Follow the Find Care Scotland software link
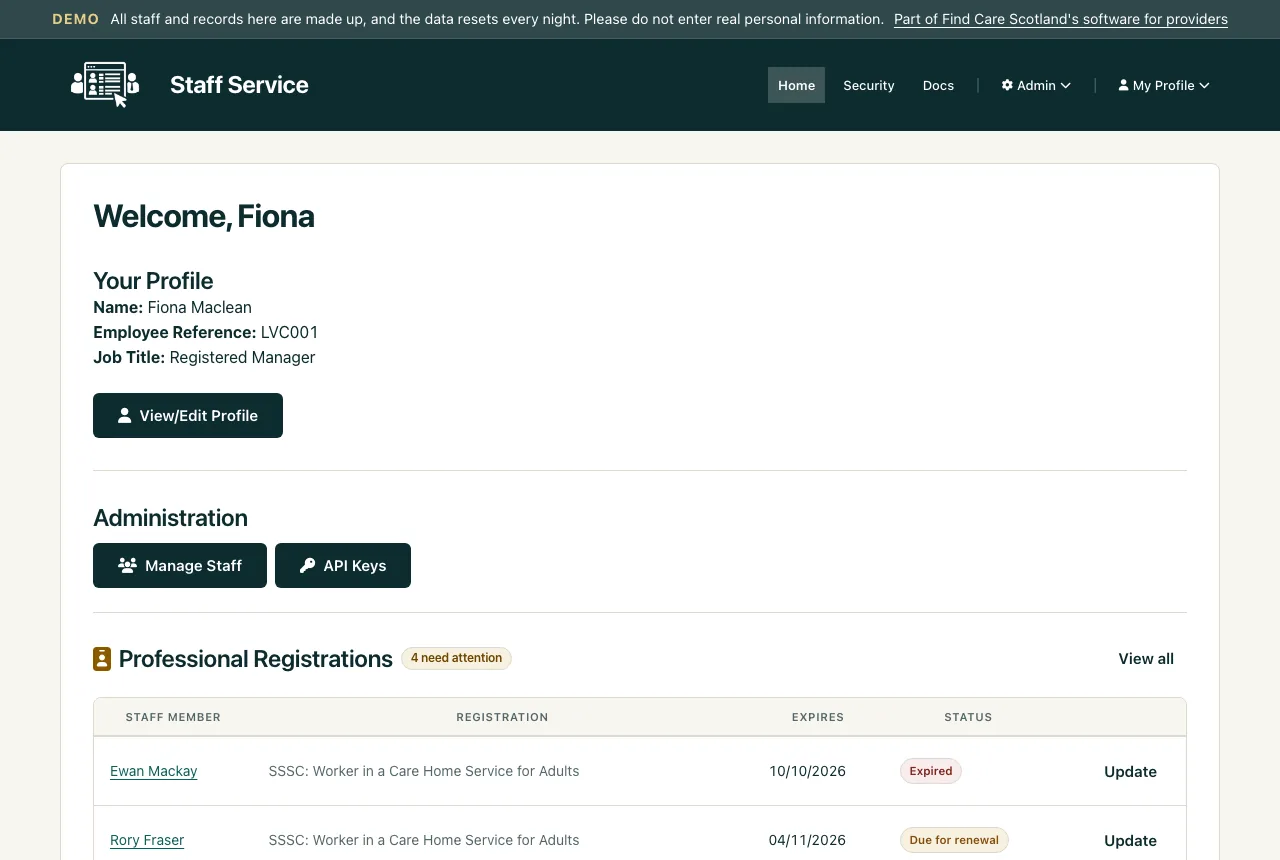Viewport: 1280px width, 860px height. (1061, 19)
